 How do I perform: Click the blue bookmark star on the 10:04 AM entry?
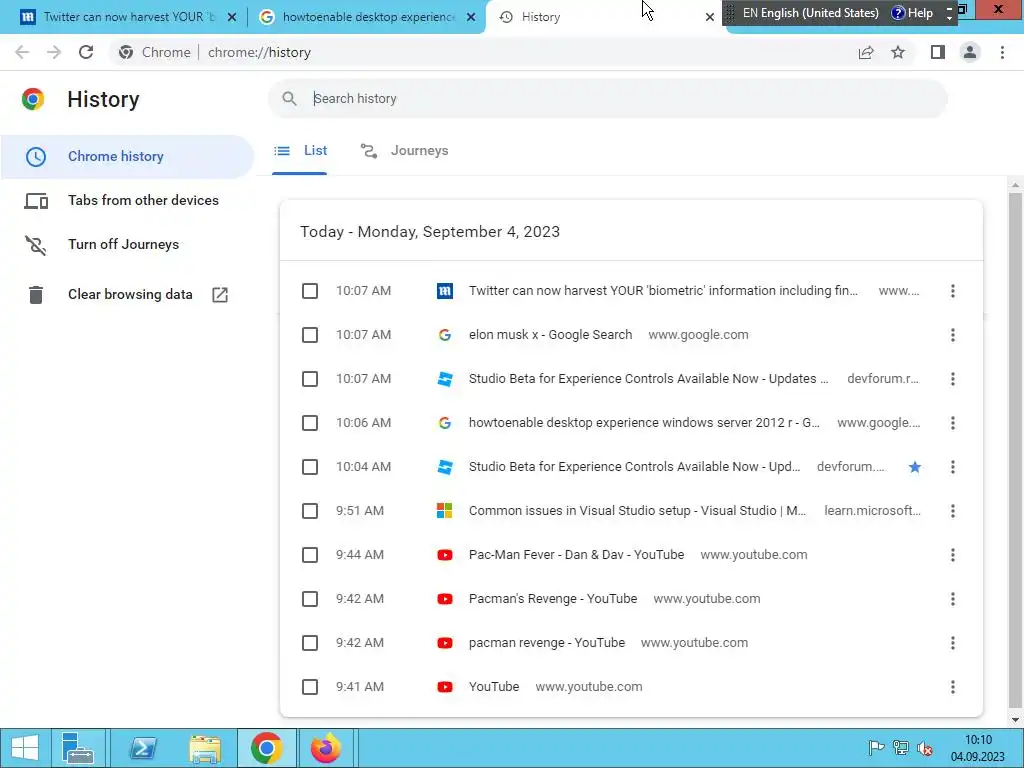[914, 467]
